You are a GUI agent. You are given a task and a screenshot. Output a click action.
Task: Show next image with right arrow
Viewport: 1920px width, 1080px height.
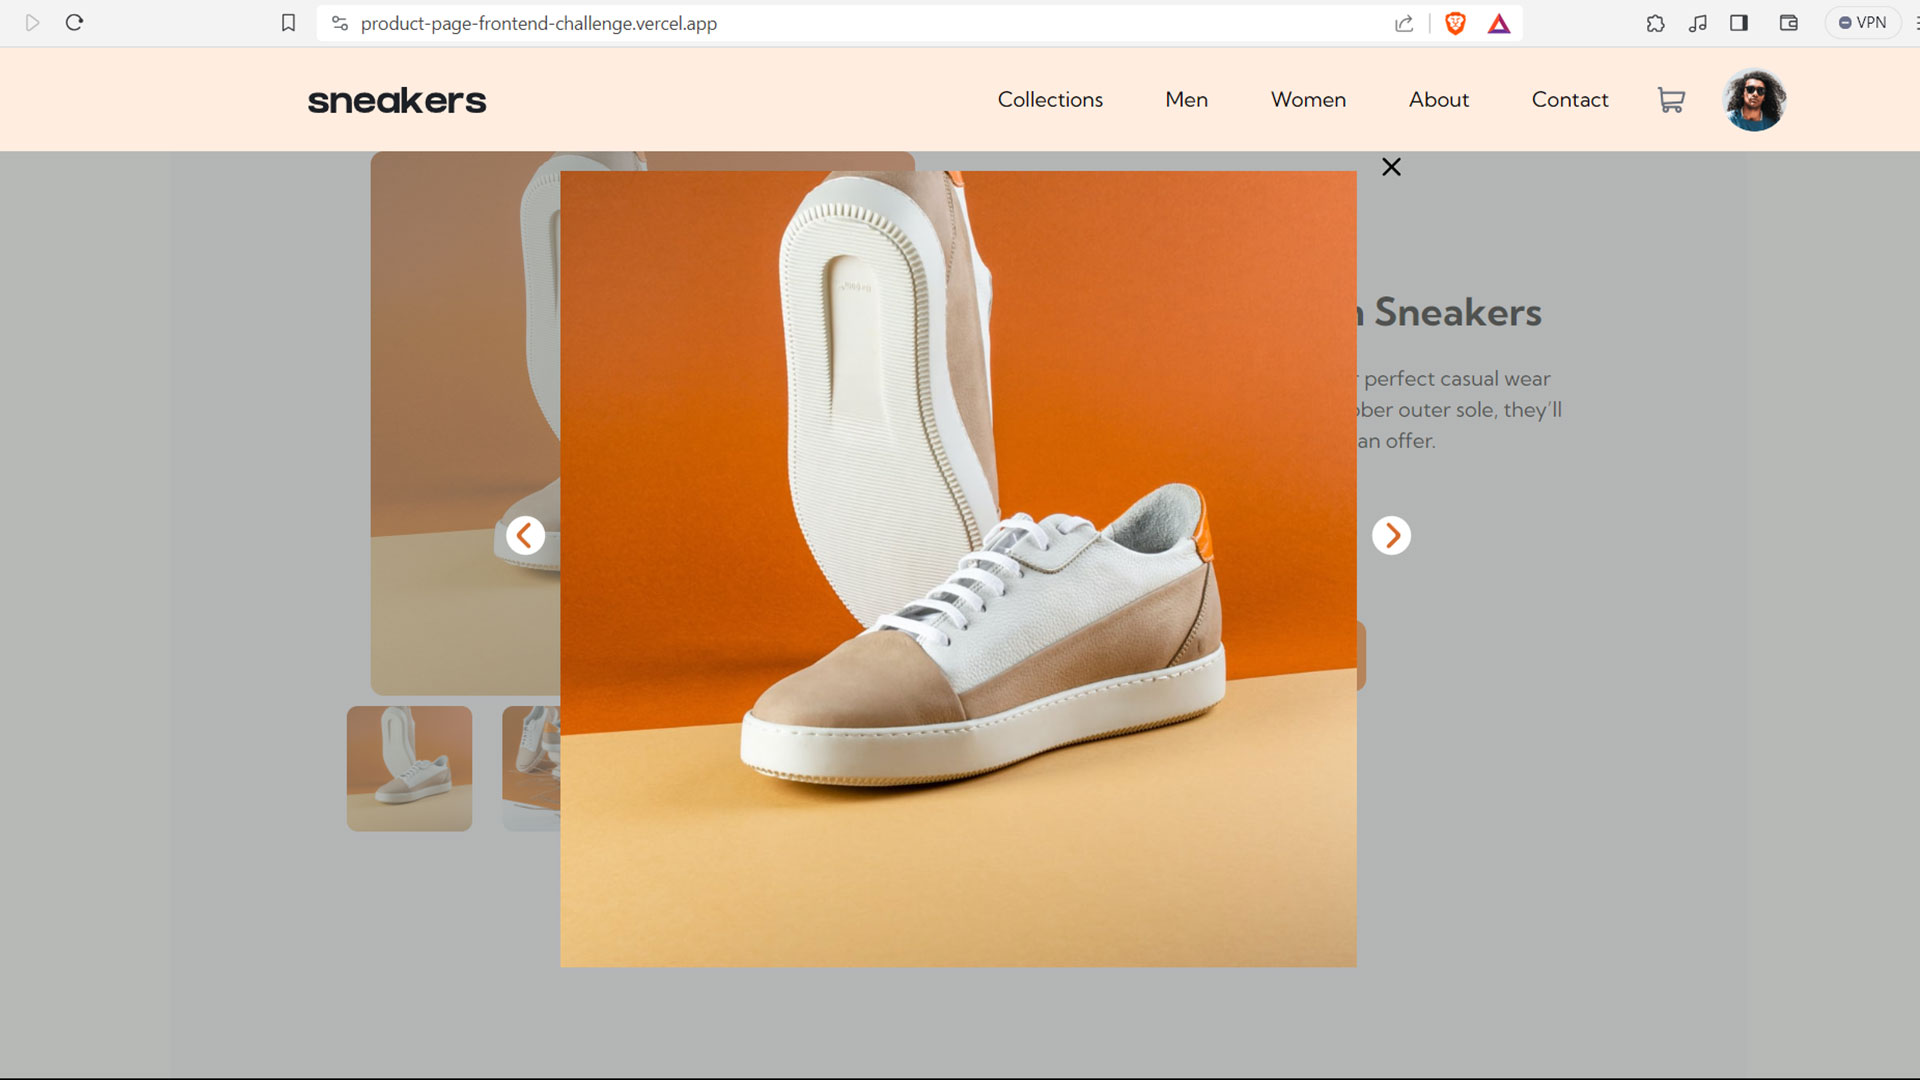[x=1391, y=536]
